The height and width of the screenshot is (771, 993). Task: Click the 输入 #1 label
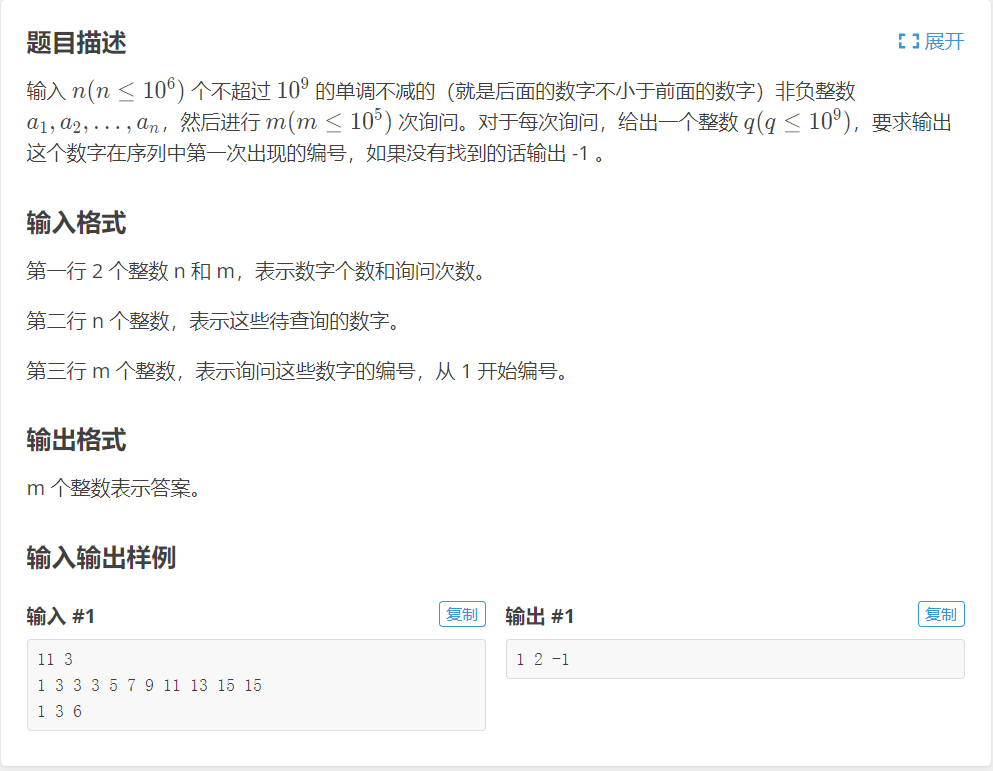click(61, 616)
